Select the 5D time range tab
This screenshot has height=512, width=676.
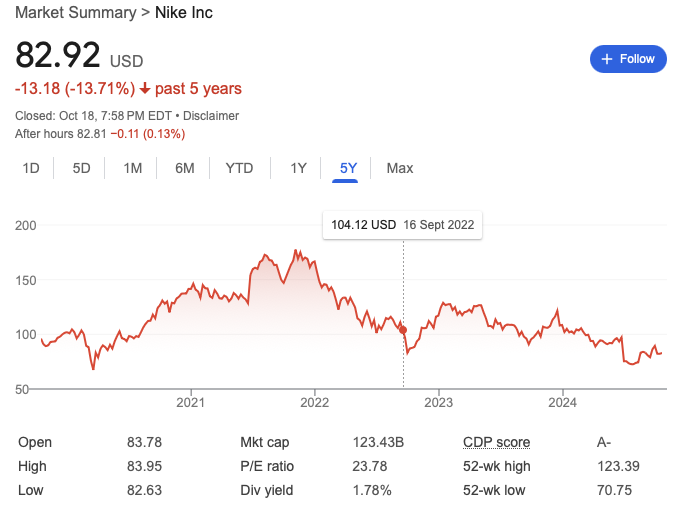coord(81,168)
